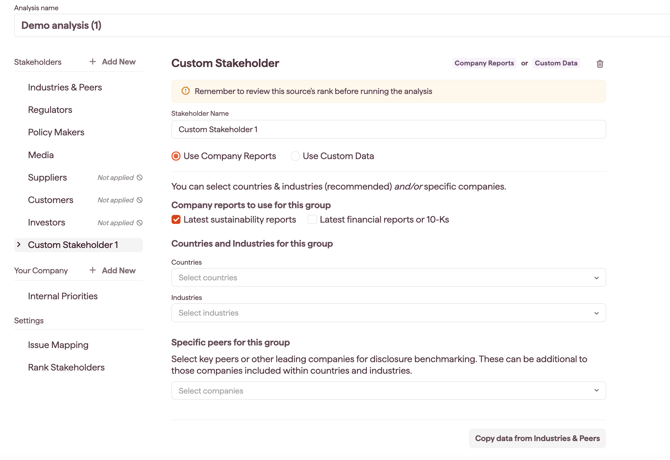Open the Select industries dropdown
The width and height of the screenshot is (670, 460).
pos(388,313)
